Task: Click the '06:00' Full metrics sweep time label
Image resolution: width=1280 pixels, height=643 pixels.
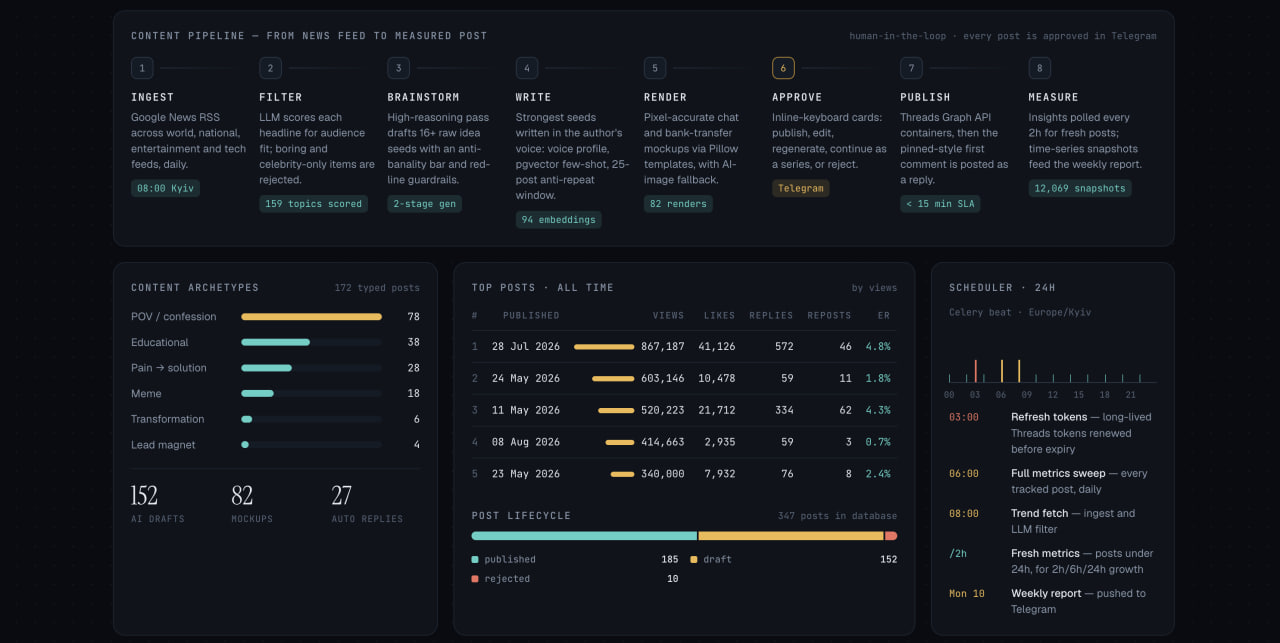Action: point(964,474)
